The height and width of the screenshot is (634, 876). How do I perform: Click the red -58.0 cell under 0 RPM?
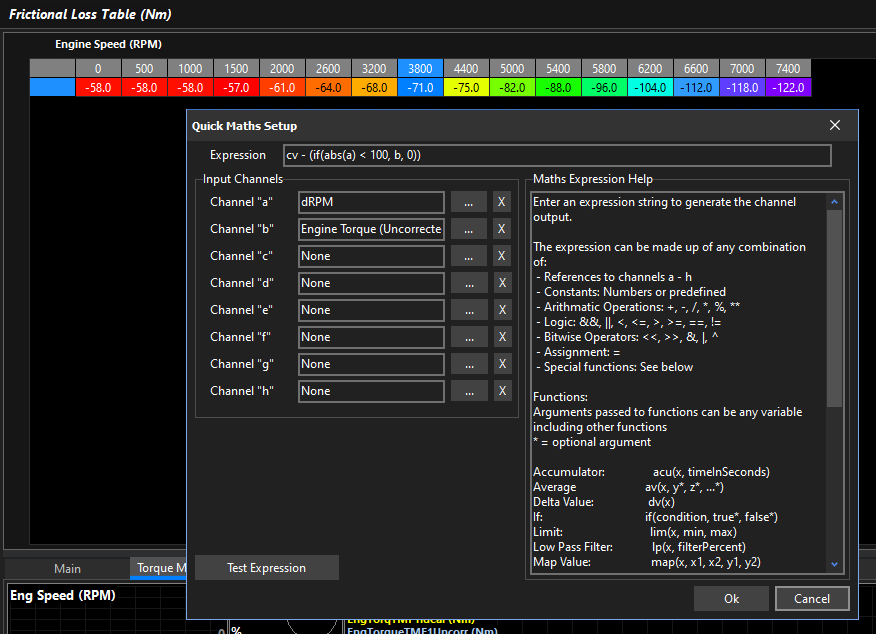pyautogui.click(x=98, y=87)
